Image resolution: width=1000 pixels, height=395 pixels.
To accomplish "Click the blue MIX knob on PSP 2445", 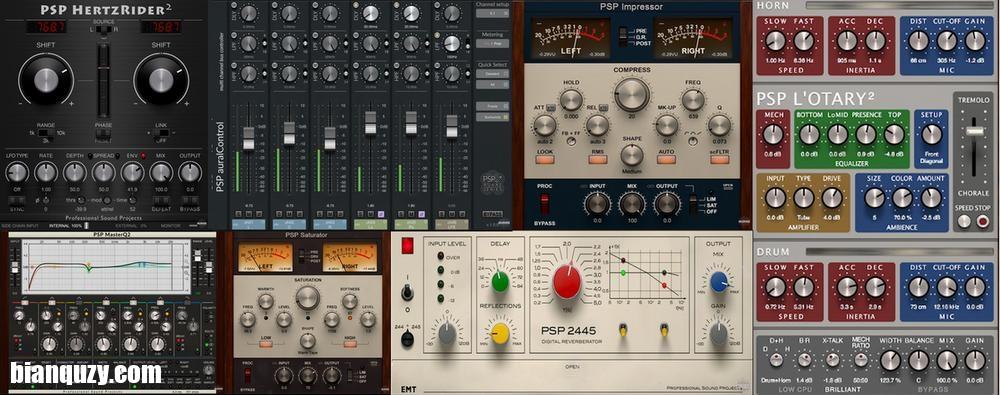I will pyautogui.click(x=719, y=281).
